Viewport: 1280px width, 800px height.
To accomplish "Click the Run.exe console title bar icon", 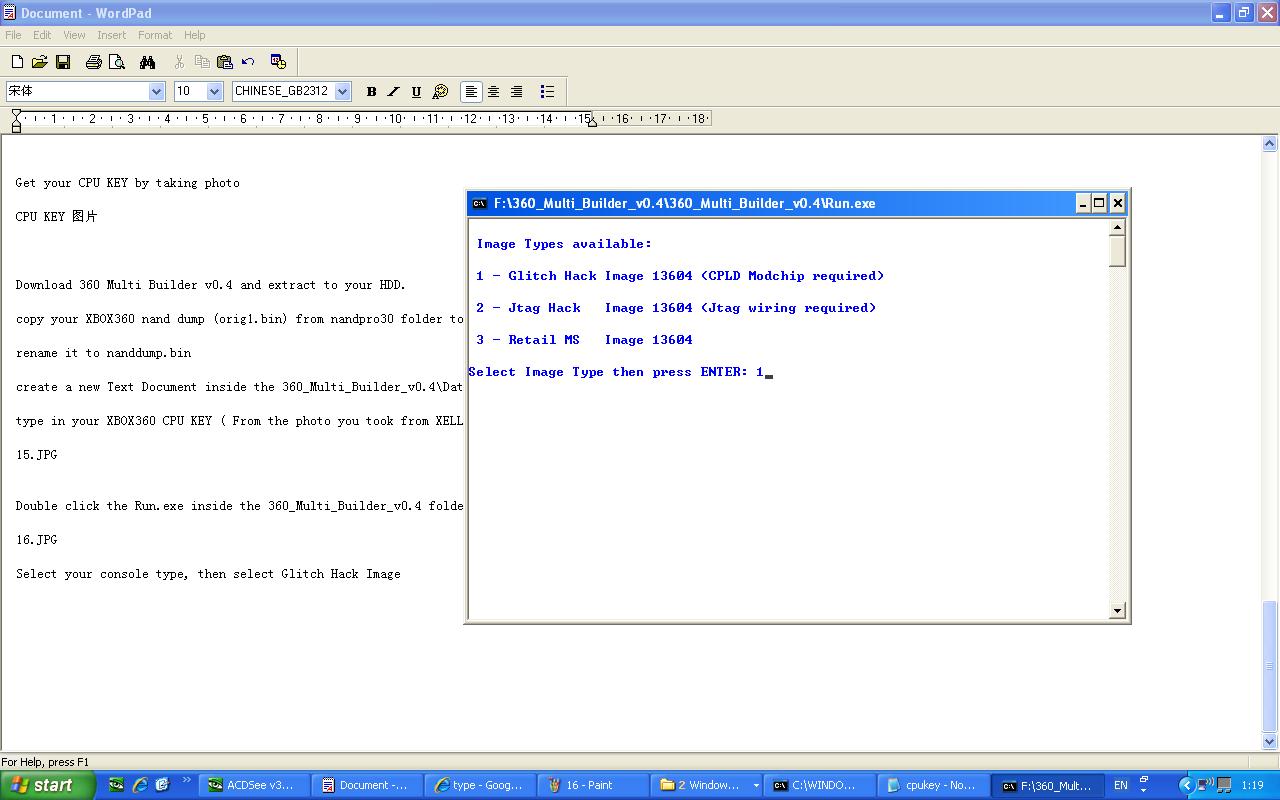I will click(480, 203).
